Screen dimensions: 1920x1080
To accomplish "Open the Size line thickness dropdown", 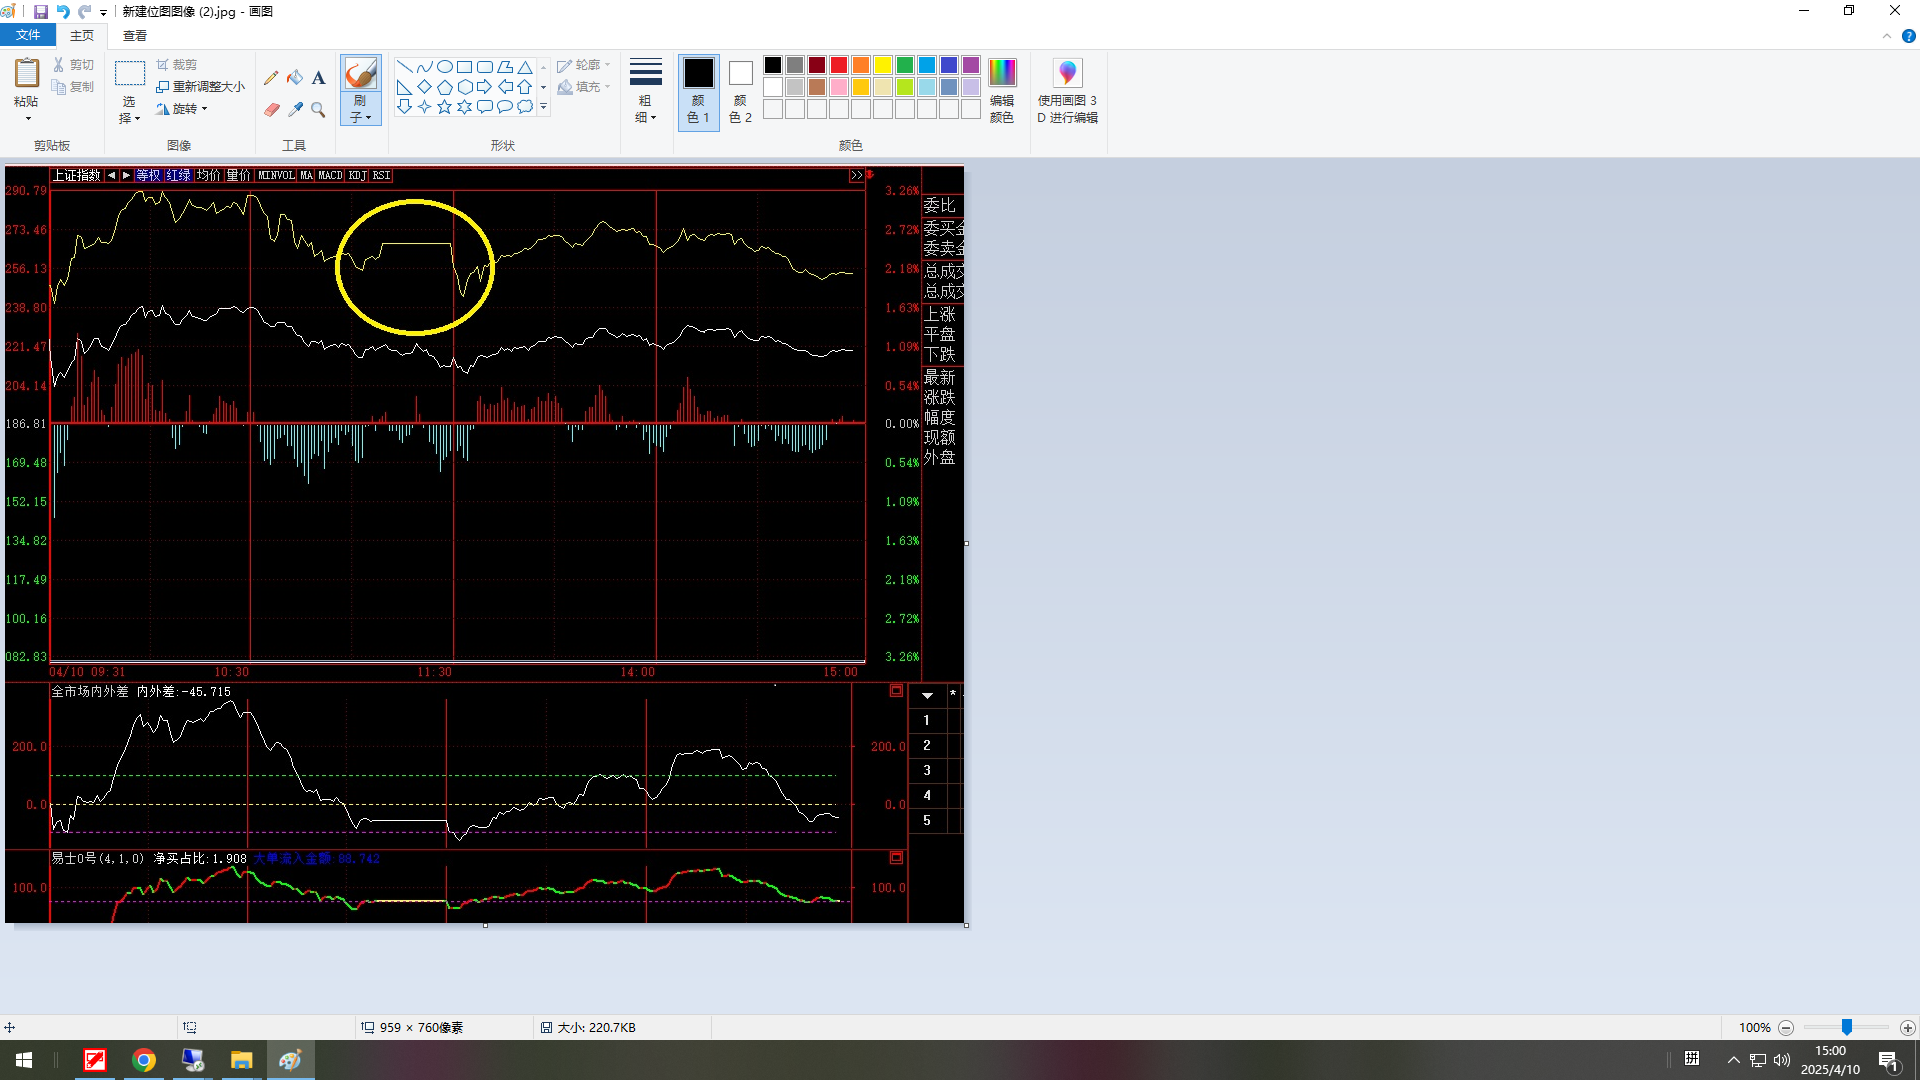I will click(x=646, y=90).
